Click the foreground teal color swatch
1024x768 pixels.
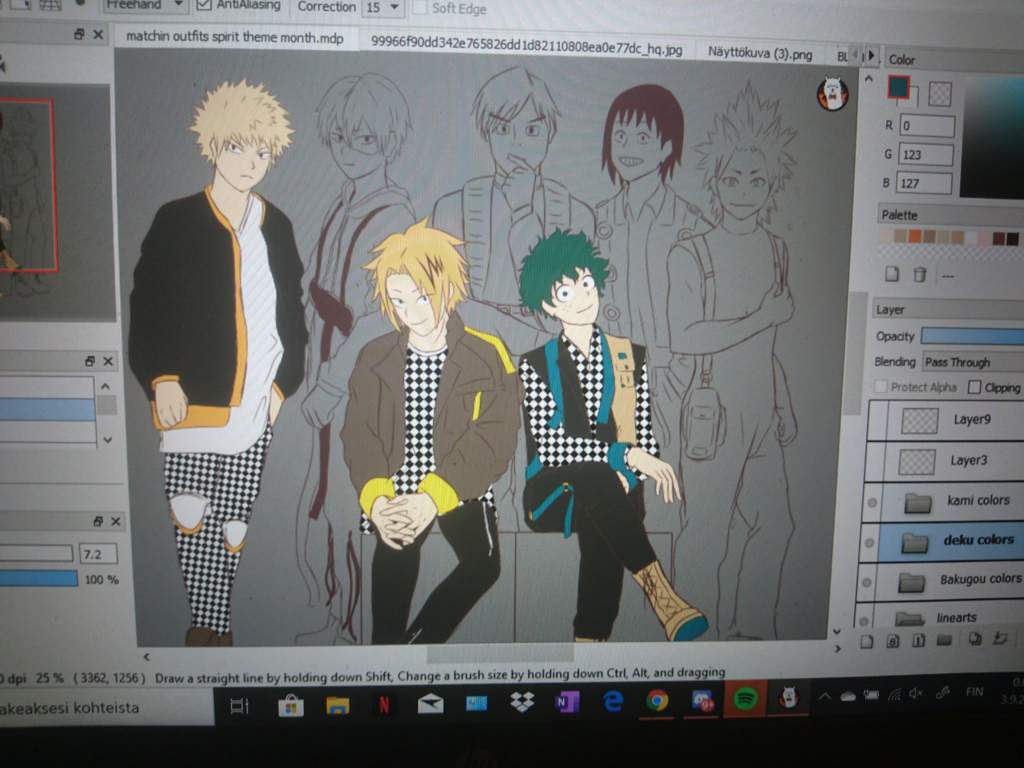(x=899, y=88)
